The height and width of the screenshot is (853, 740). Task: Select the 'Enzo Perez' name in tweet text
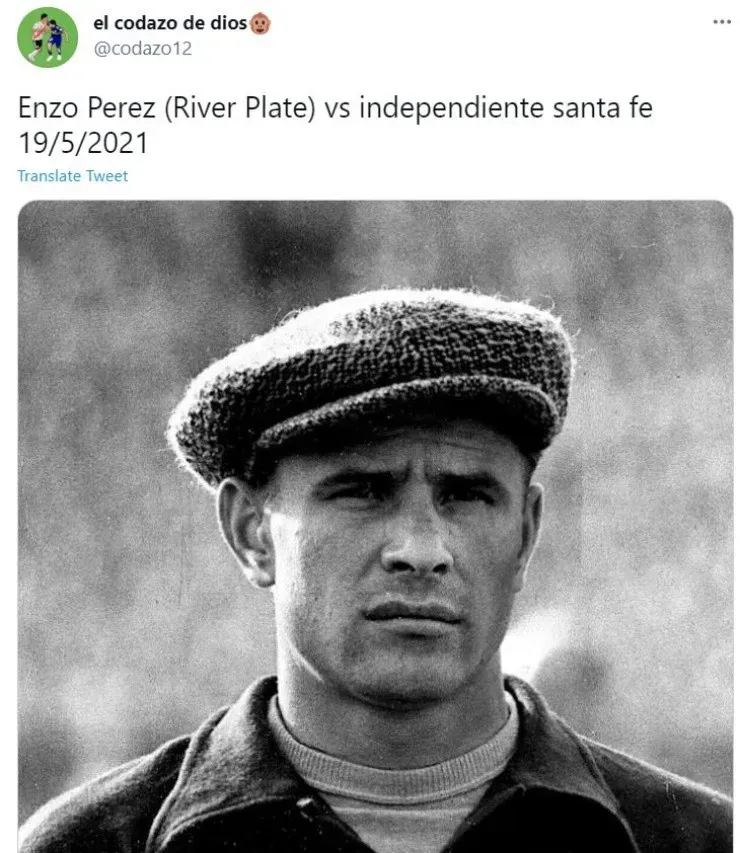pyautogui.click(x=87, y=107)
